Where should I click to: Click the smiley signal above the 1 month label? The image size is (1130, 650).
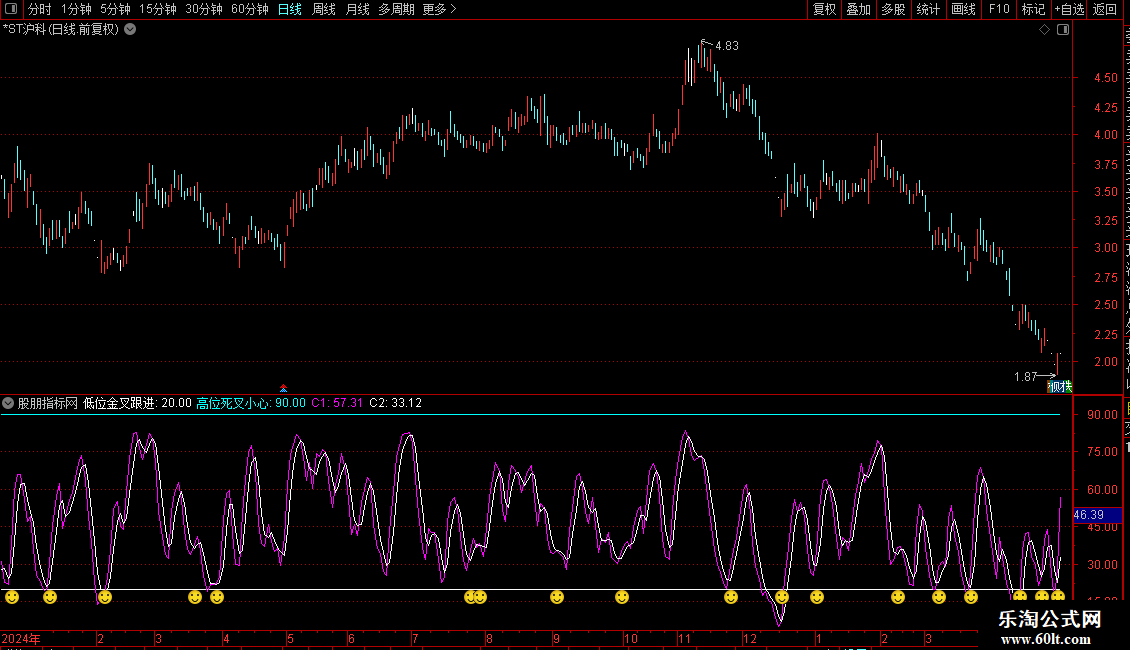coord(817,597)
